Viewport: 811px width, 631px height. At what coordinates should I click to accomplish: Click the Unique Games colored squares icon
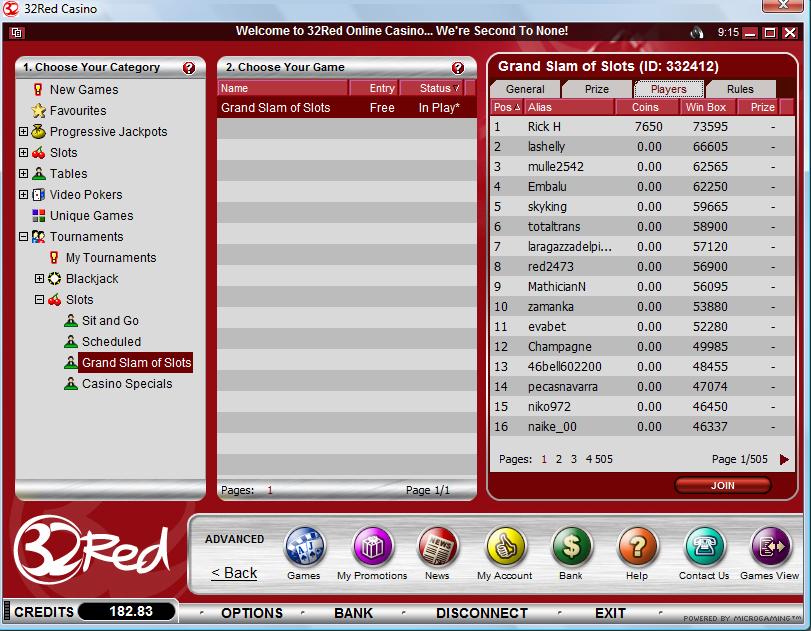coord(38,215)
